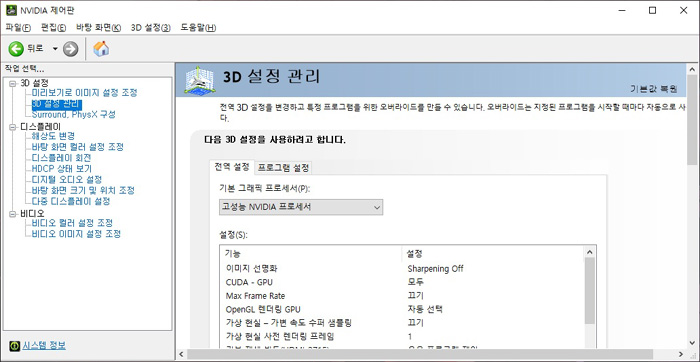Screen dimensions: 700x362
Task: Open the 바탕 화면(K) menu
Action: [99, 27]
